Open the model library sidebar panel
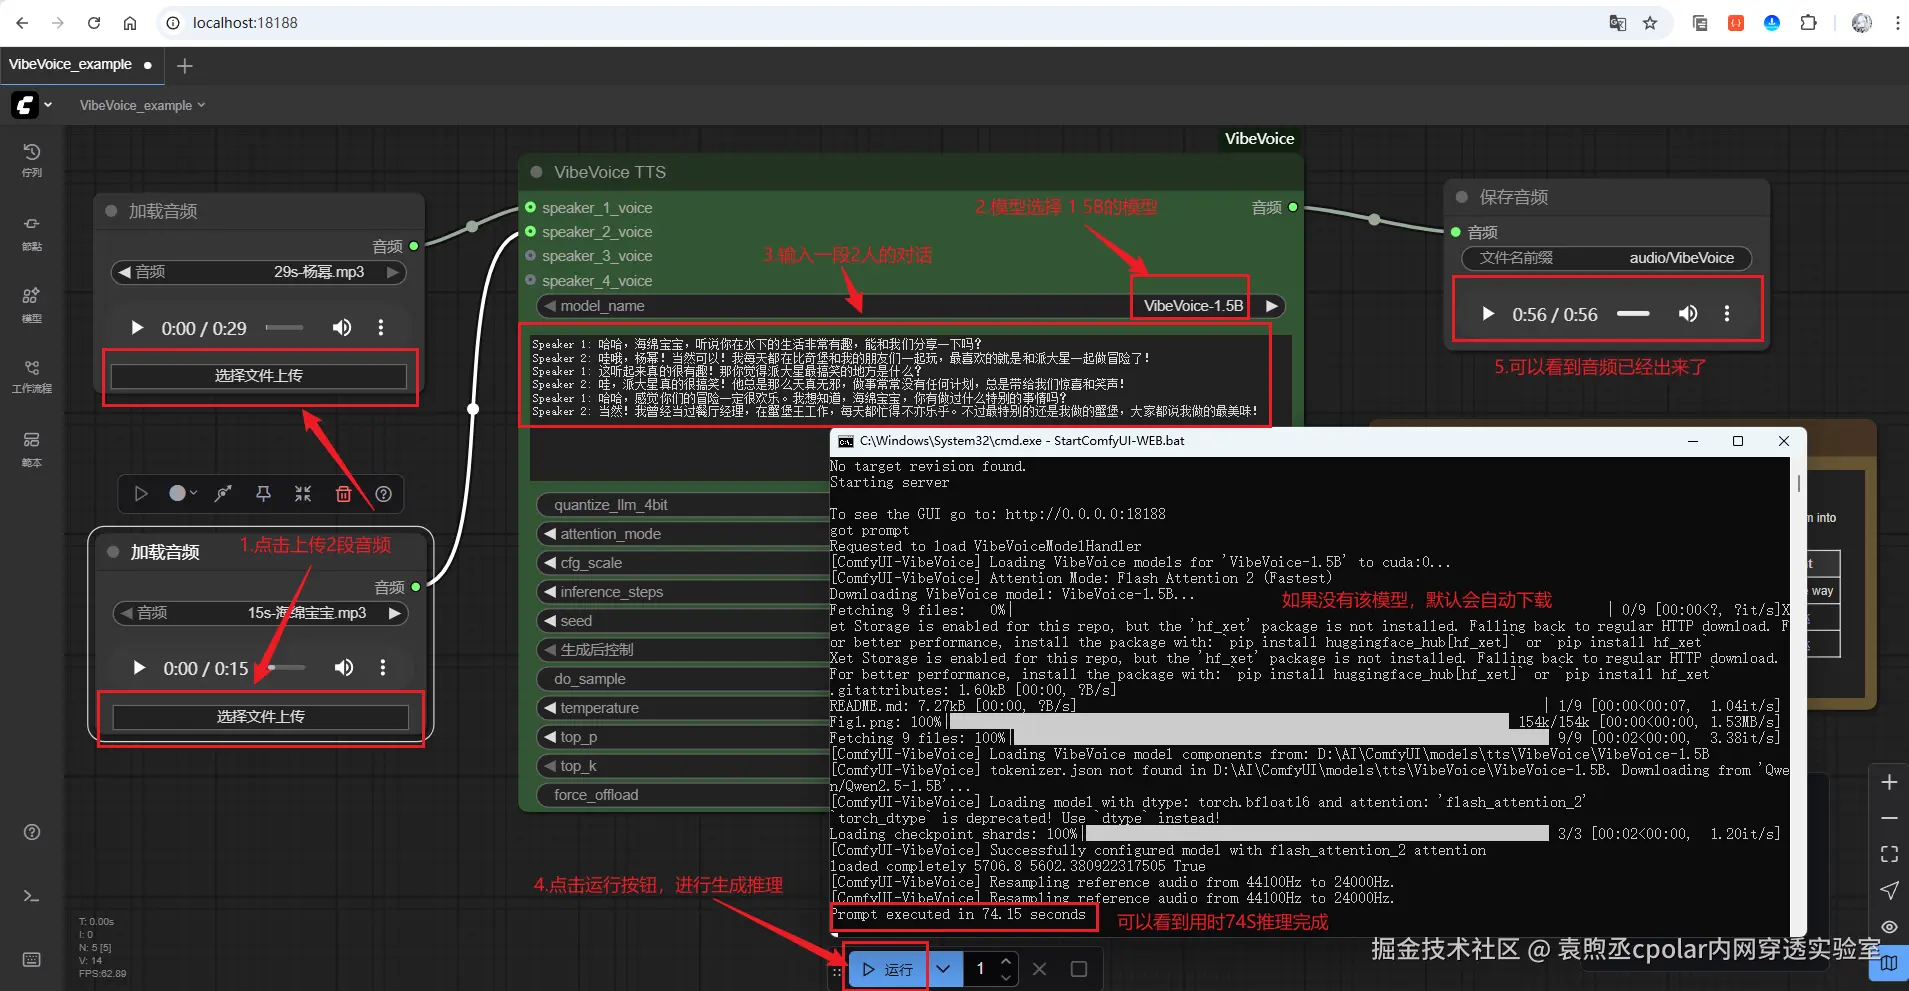The width and height of the screenshot is (1909, 991). tap(32, 303)
